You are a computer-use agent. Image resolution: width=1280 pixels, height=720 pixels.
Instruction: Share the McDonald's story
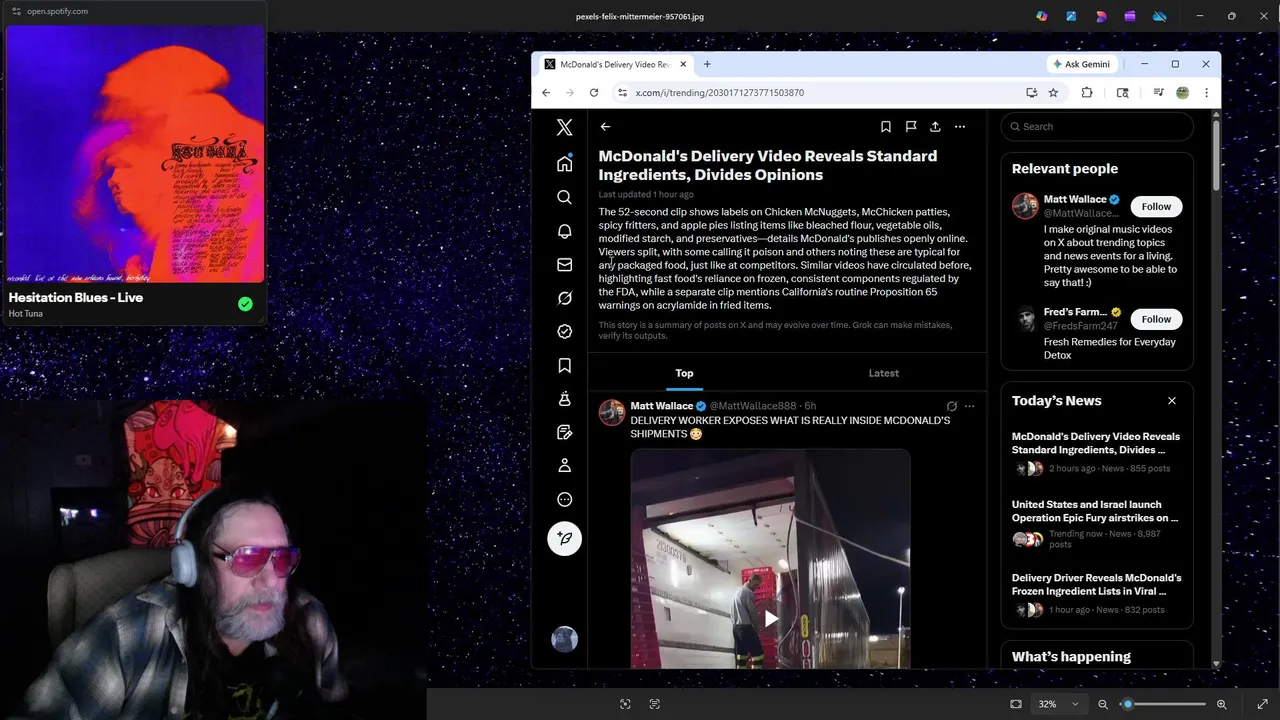click(x=935, y=127)
